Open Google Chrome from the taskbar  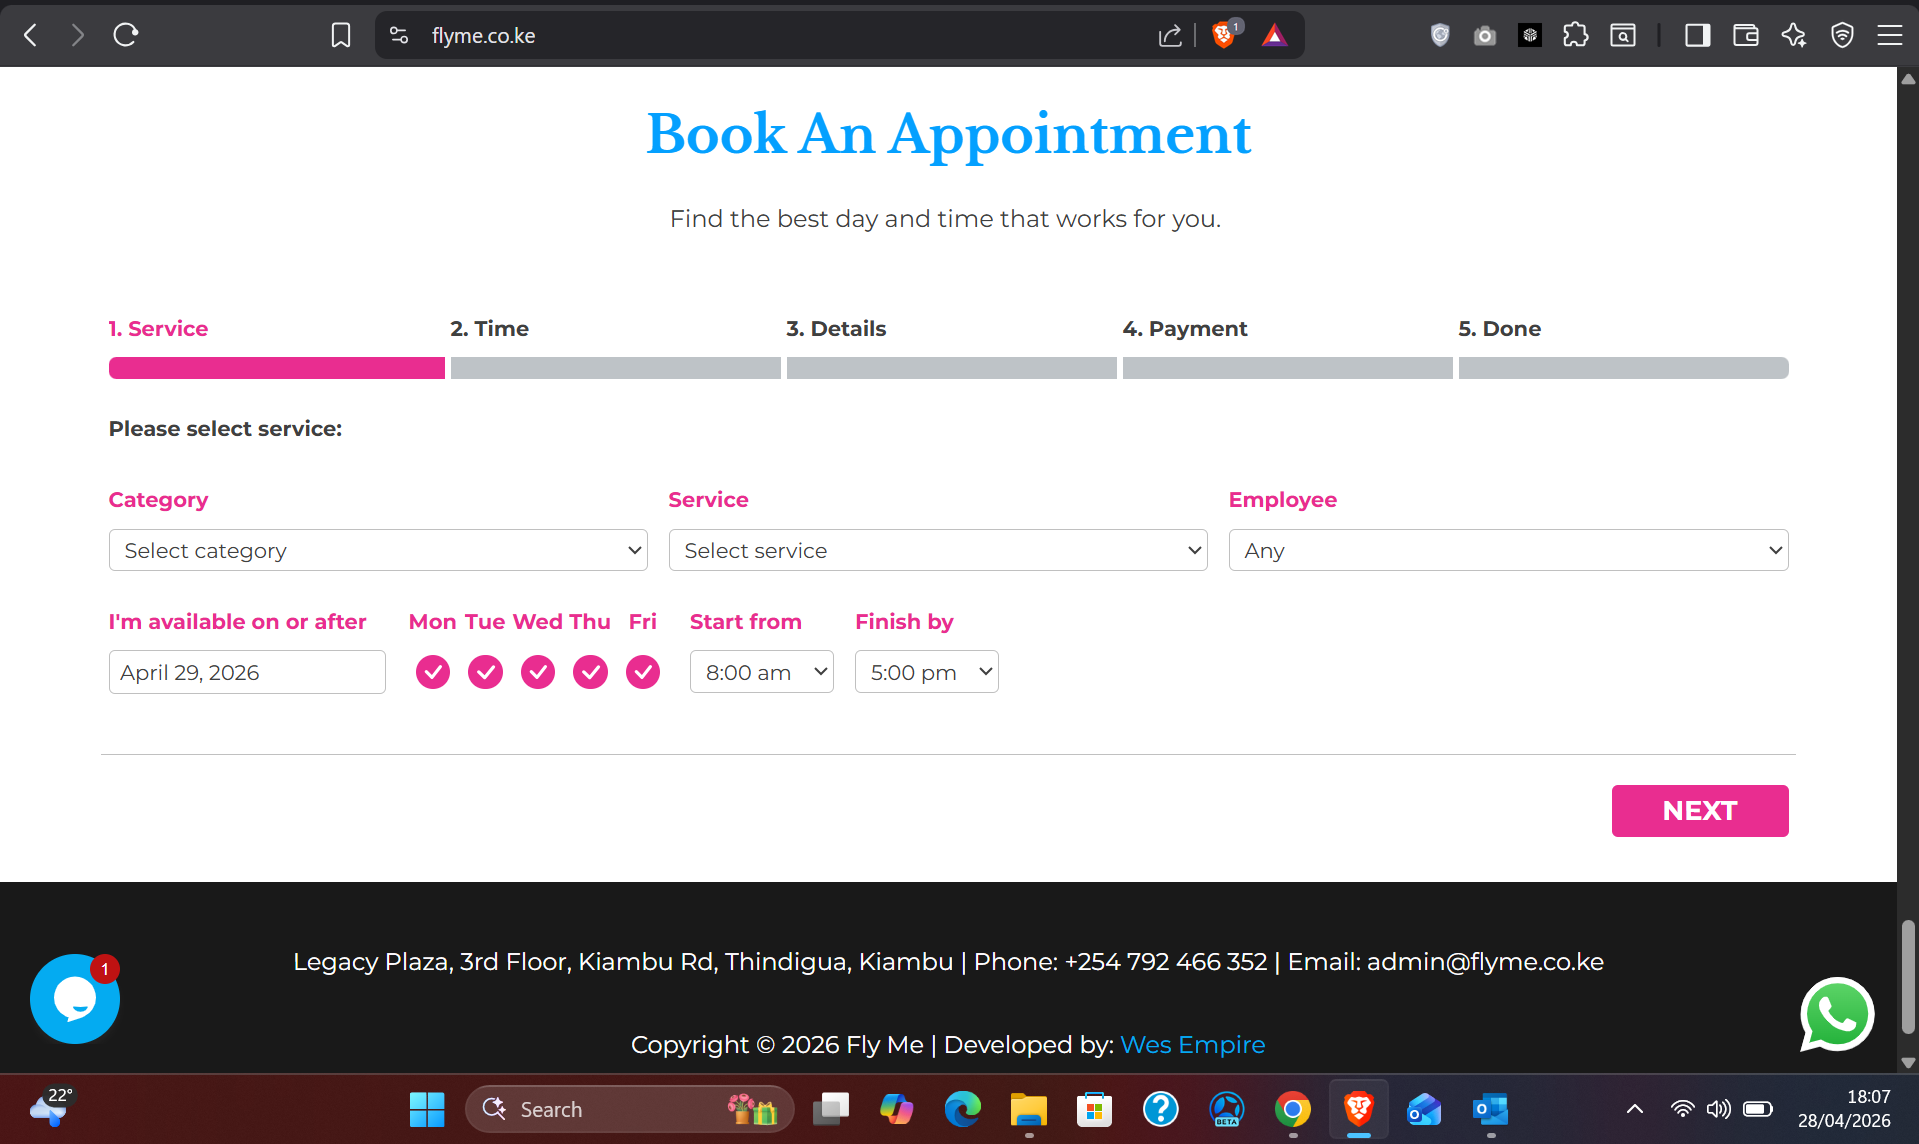click(1292, 1110)
